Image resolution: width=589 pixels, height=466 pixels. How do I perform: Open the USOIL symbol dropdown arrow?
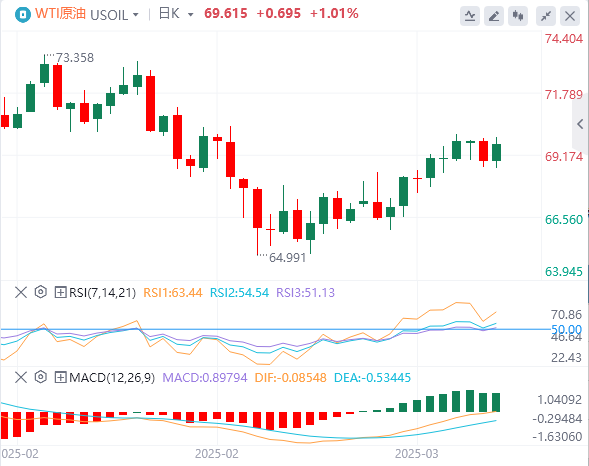tap(136, 15)
